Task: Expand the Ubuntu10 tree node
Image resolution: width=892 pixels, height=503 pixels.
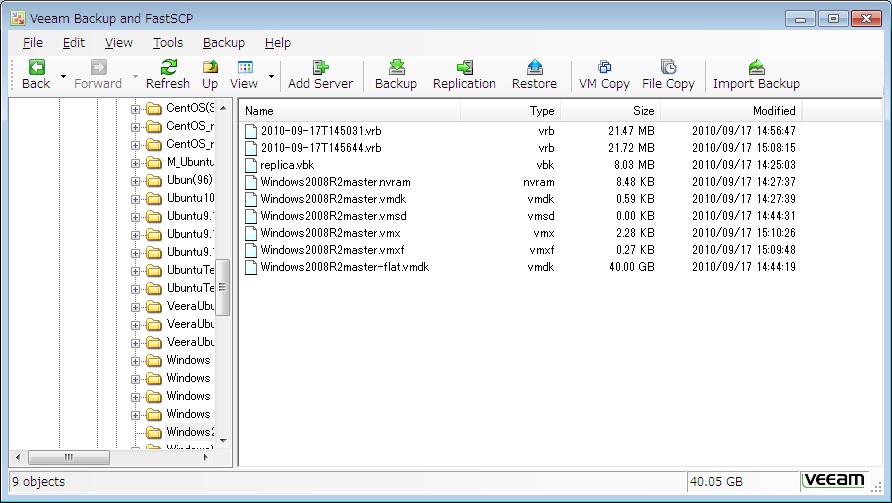Action: tap(135, 199)
